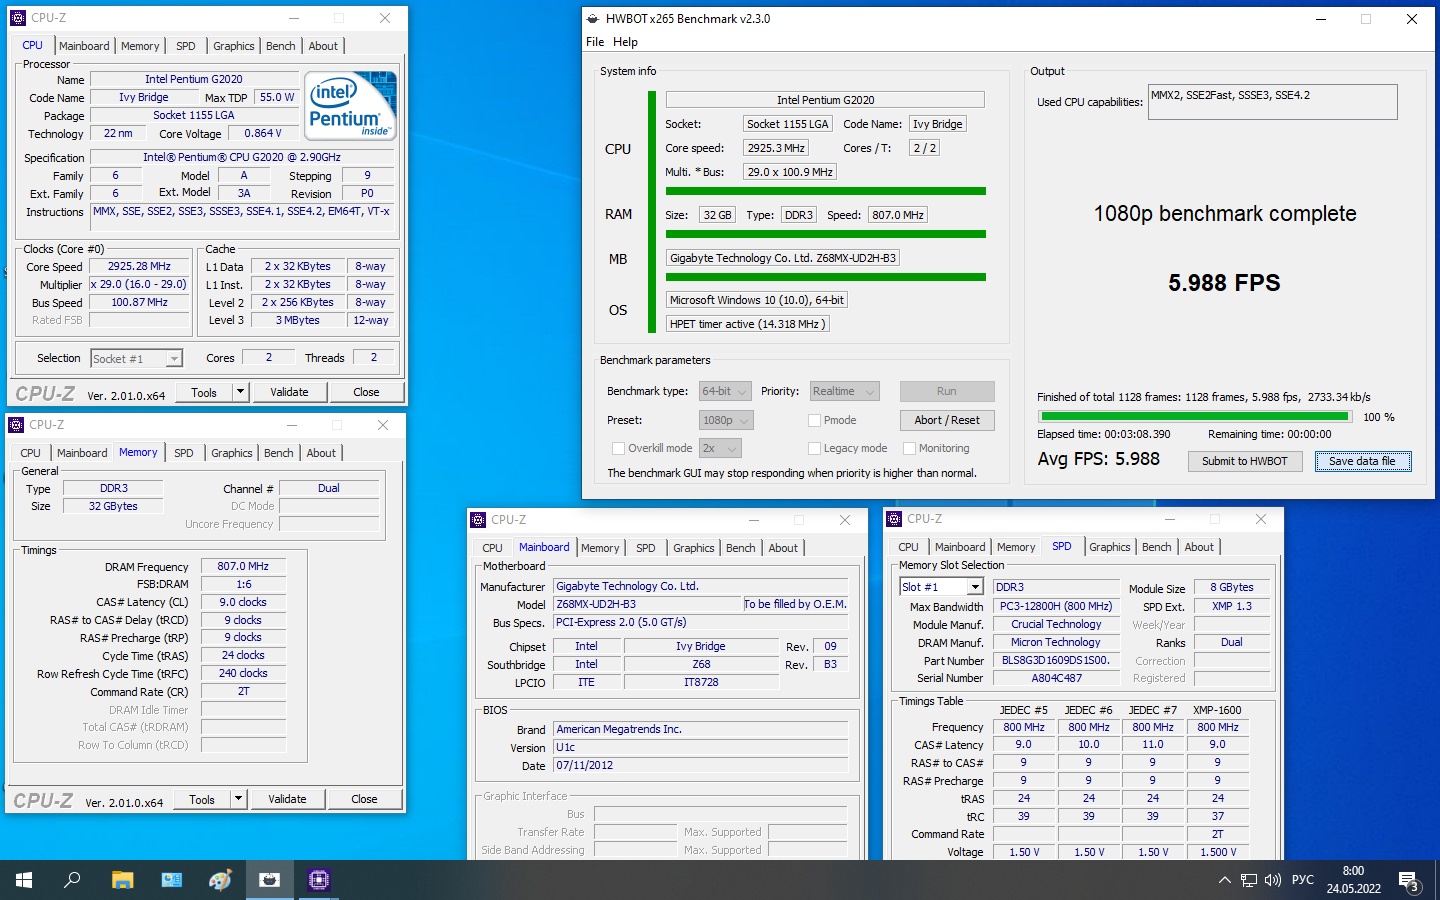This screenshot has height=900, width=1440.
Task: Click the Tools button in top CPU-Z window
Action: tap(204, 392)
